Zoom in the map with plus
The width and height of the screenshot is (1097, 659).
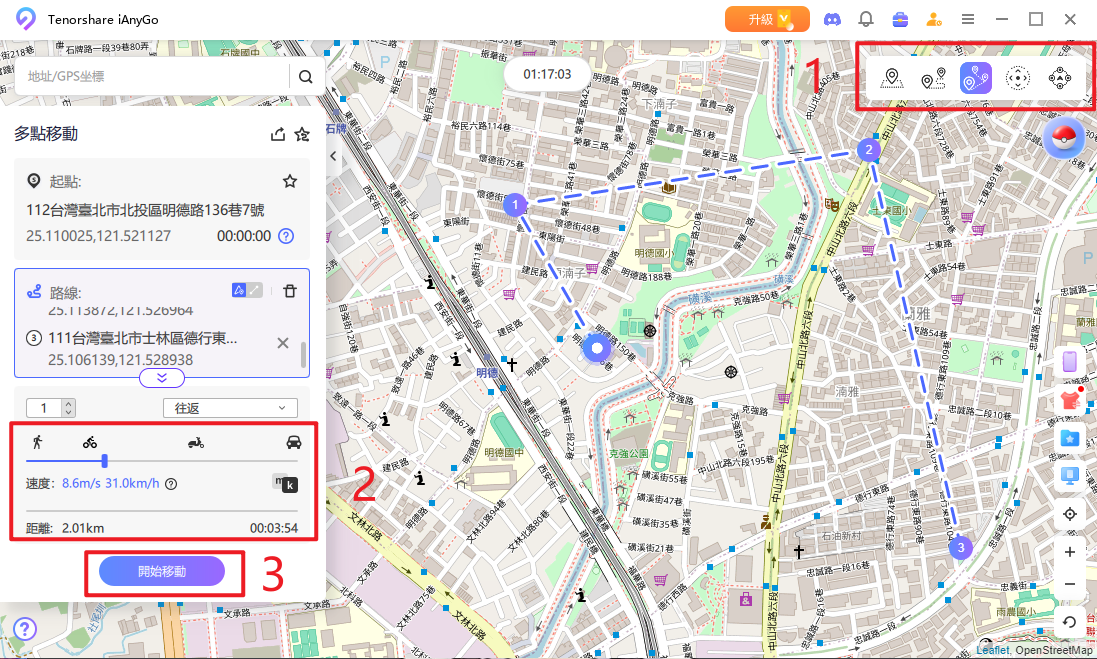click(1070, 552)
